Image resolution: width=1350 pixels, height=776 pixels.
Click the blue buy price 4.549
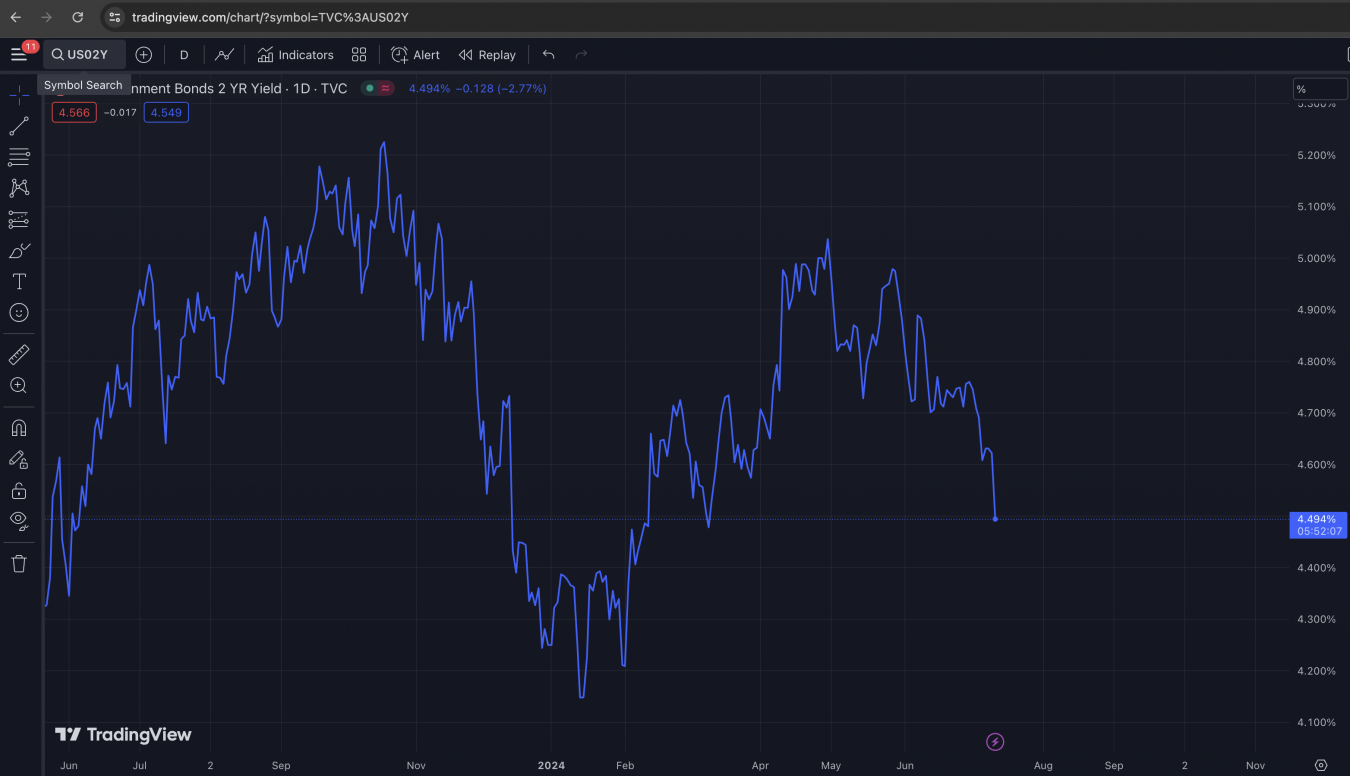click(x=166, y=112)
